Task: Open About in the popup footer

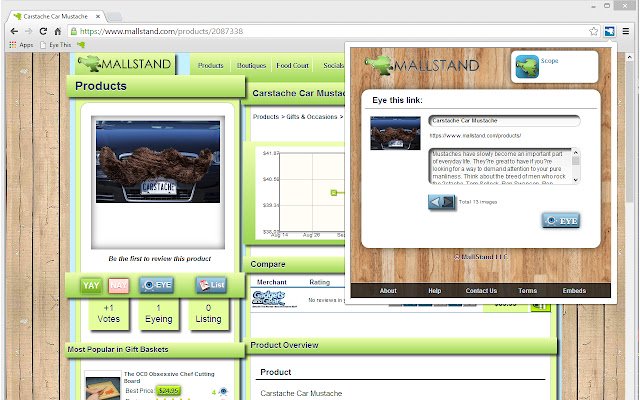Action: pyautogui.click(x=388, y=291)
